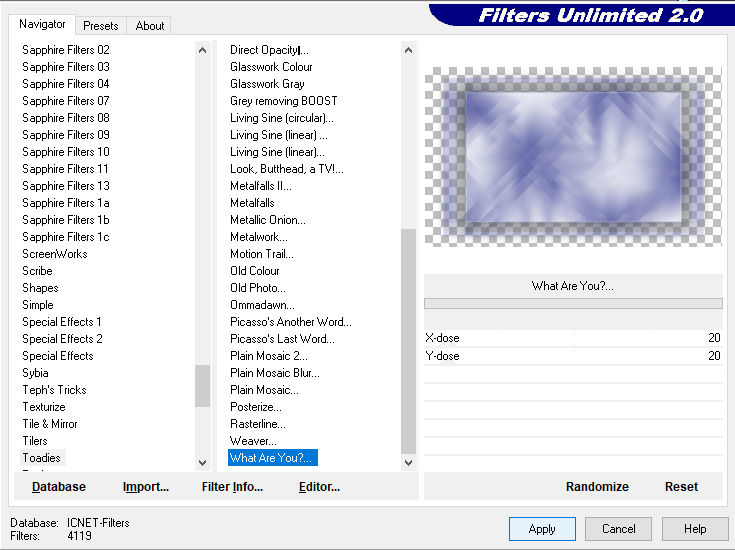Select Sapphire Filters 13
735x550 pixels.
point(66,186)
